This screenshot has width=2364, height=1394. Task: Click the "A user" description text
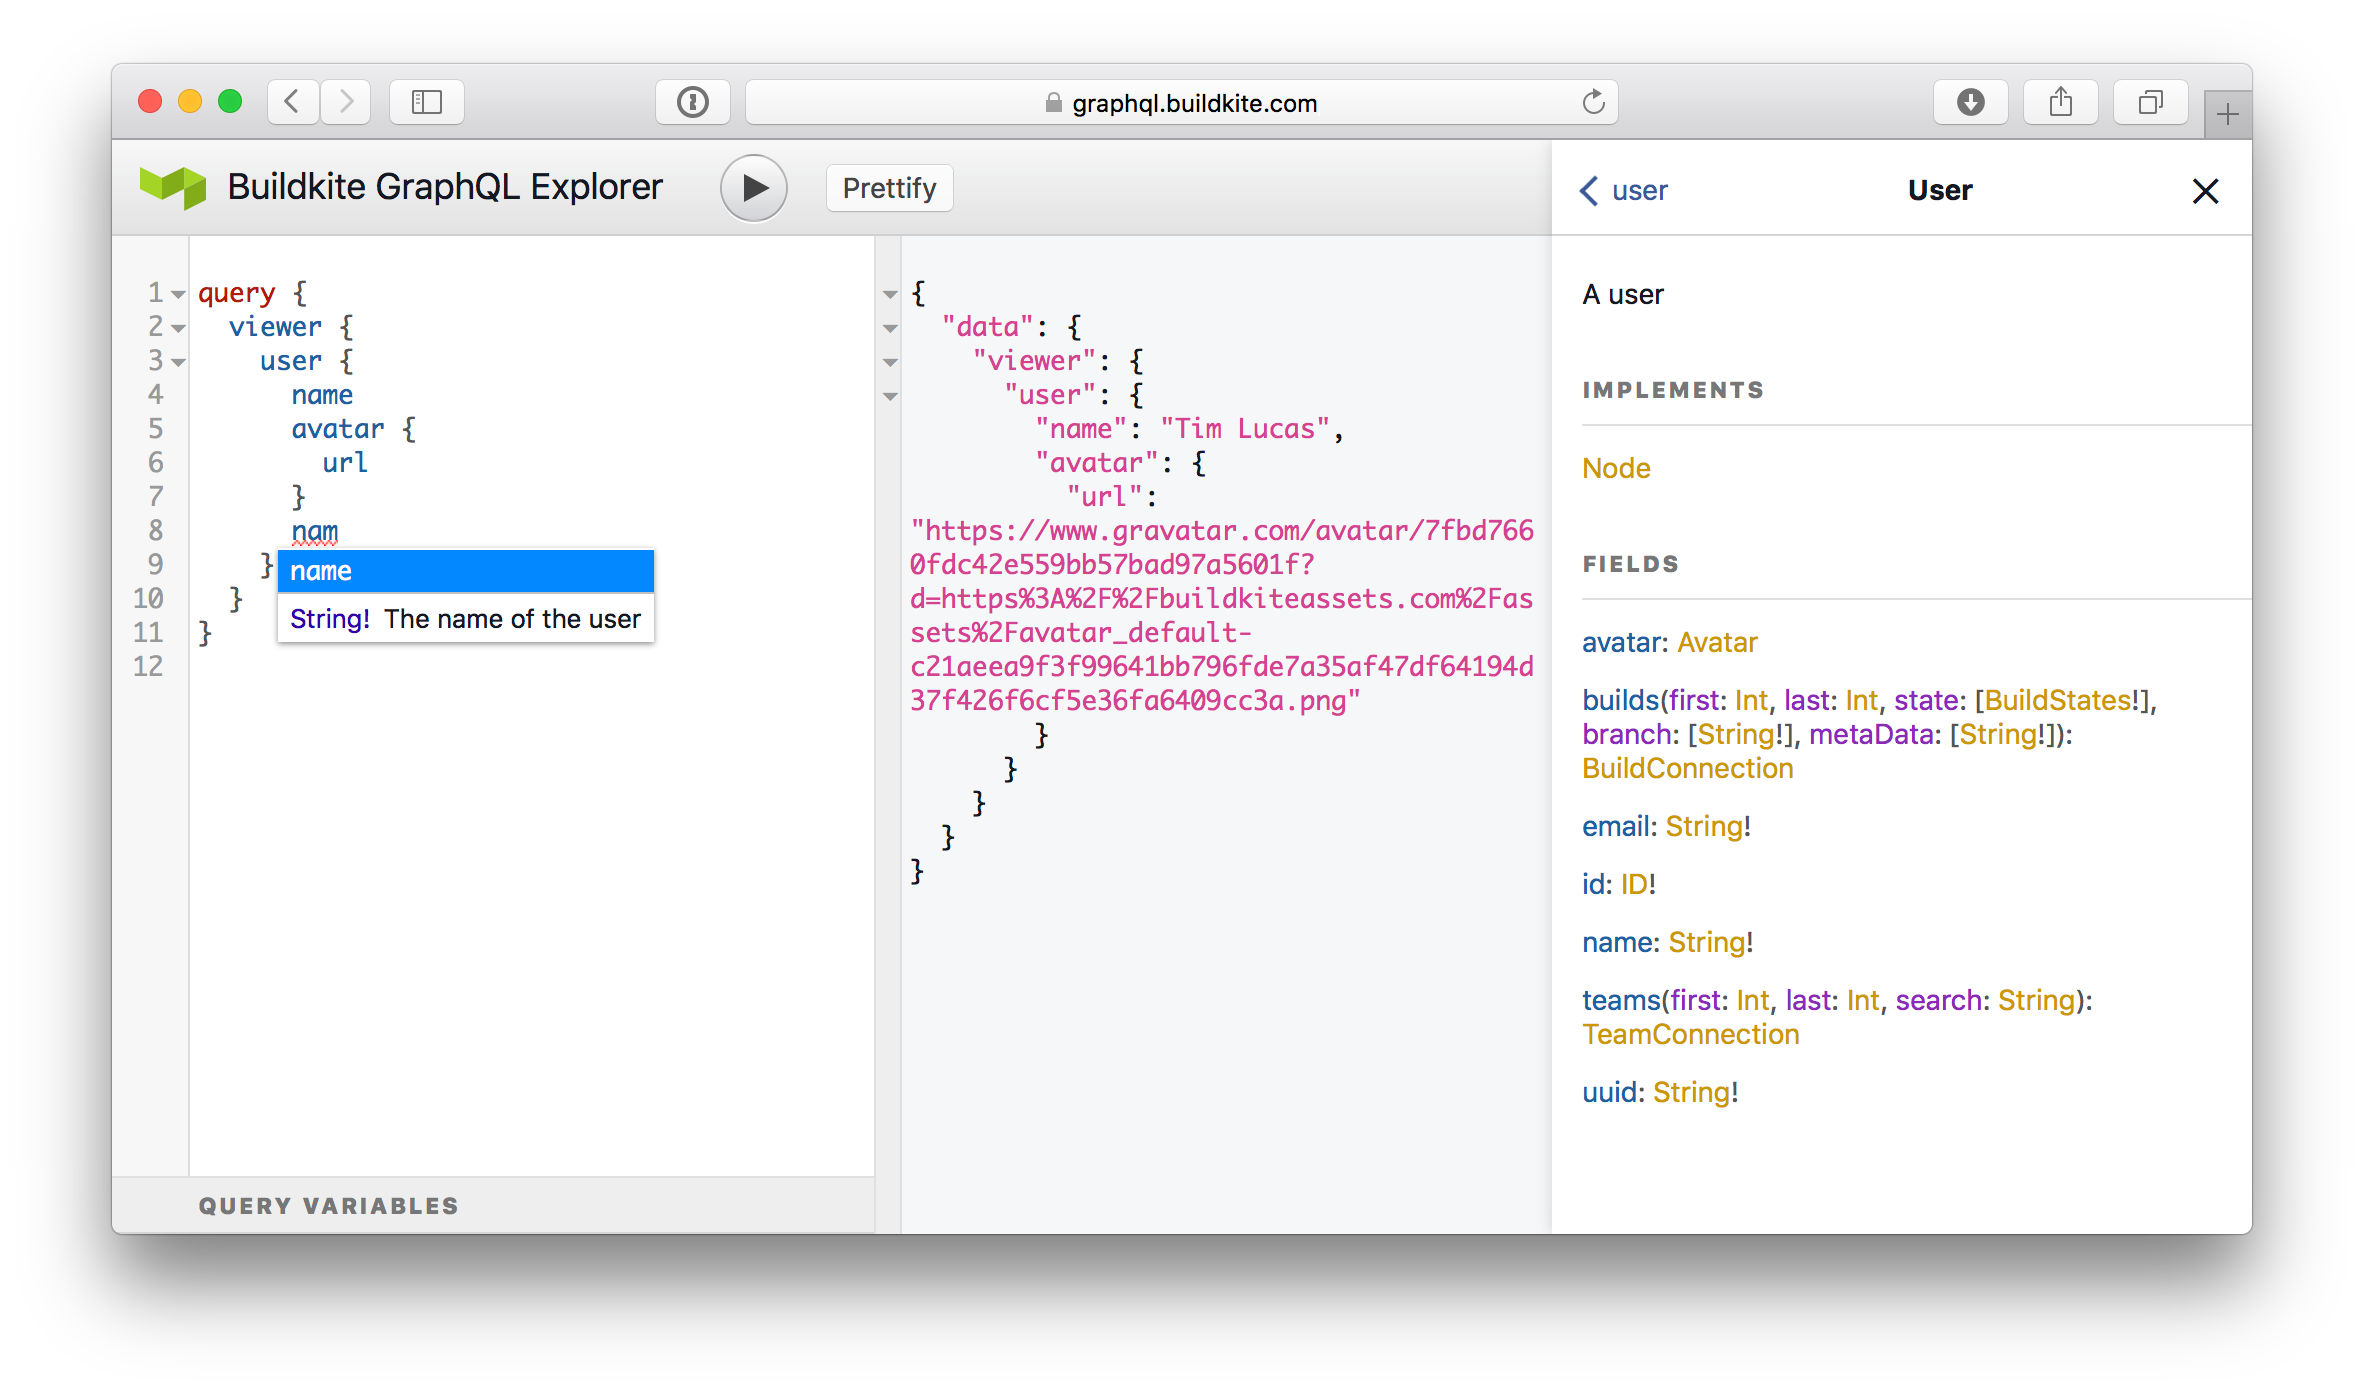point(1623,294)
